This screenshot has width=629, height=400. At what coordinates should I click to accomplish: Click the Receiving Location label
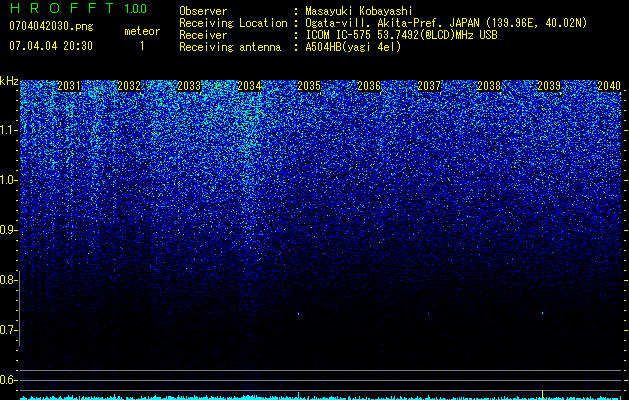(233, 23)
